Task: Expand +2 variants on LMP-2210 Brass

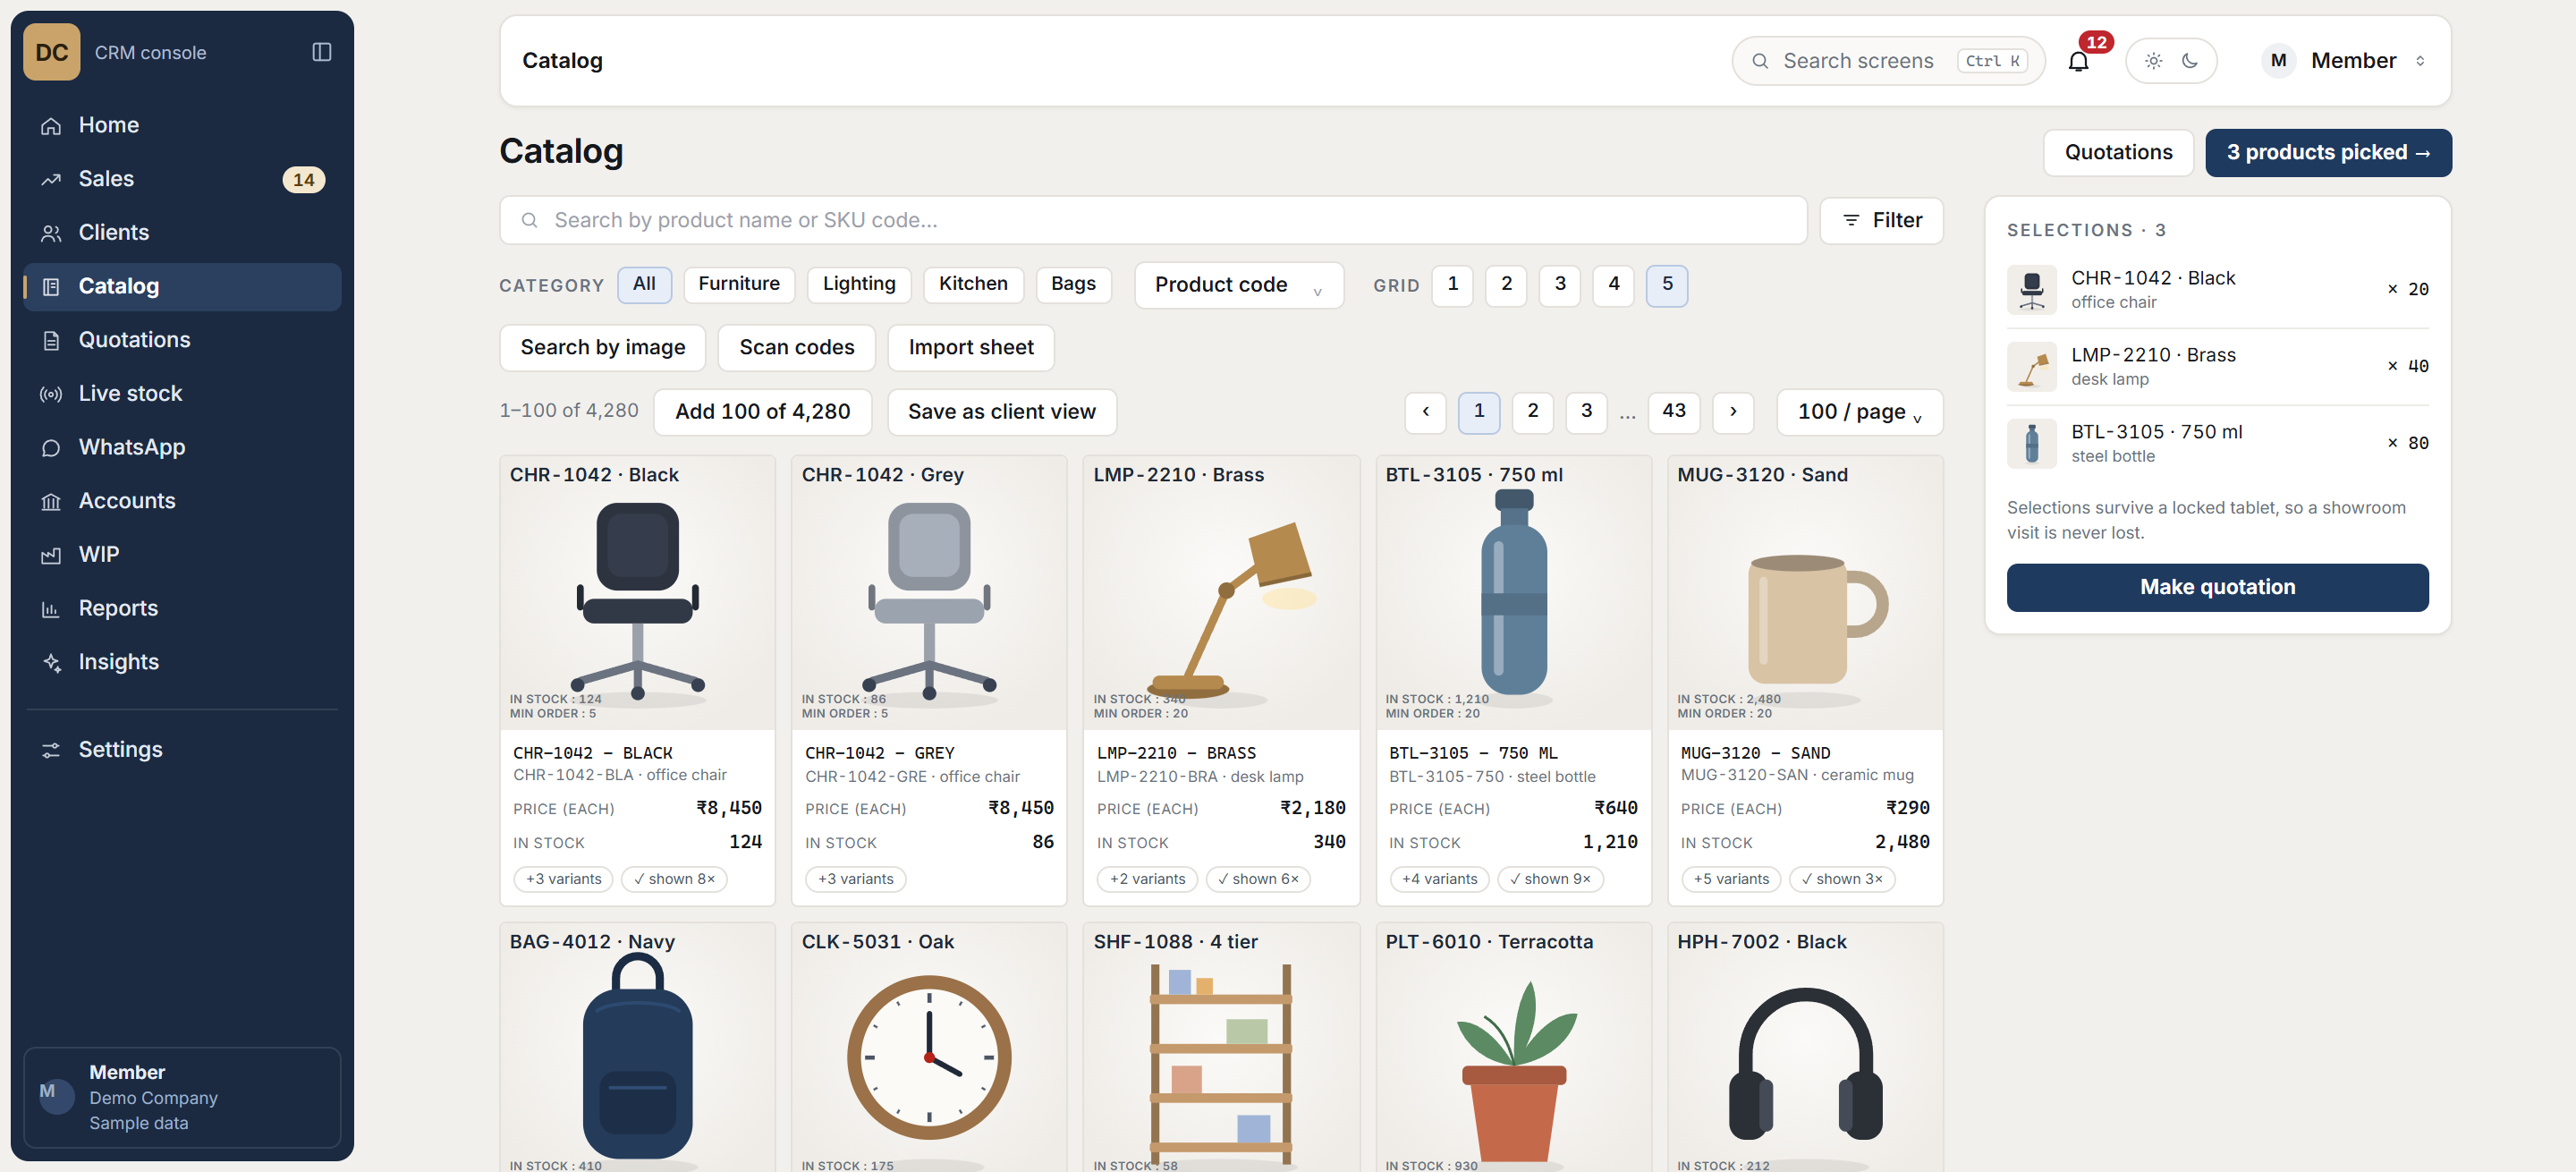Action: pos(1147,880)
